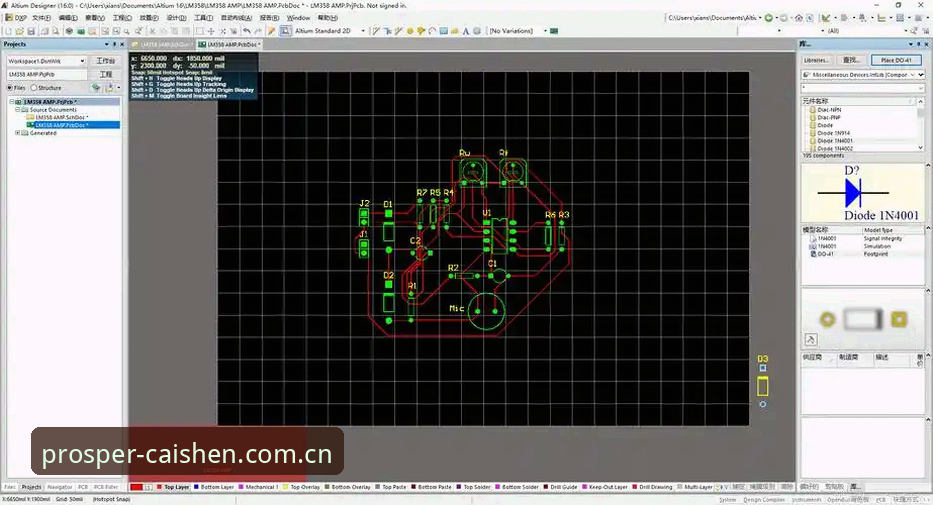Click the 工作台 workspace button
The image size is (933, 505).
point(105,61)
